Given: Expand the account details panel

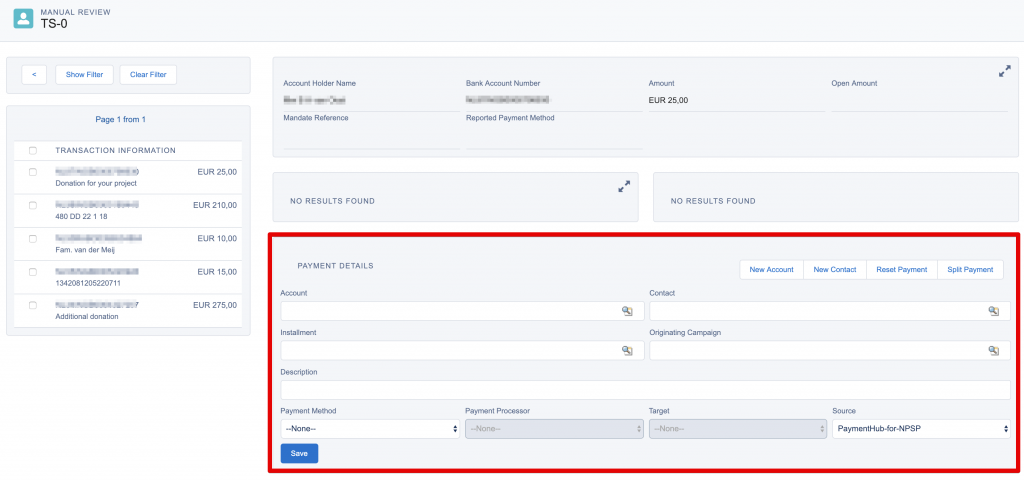Looking at the screenshot, I should pos(1004,71).
